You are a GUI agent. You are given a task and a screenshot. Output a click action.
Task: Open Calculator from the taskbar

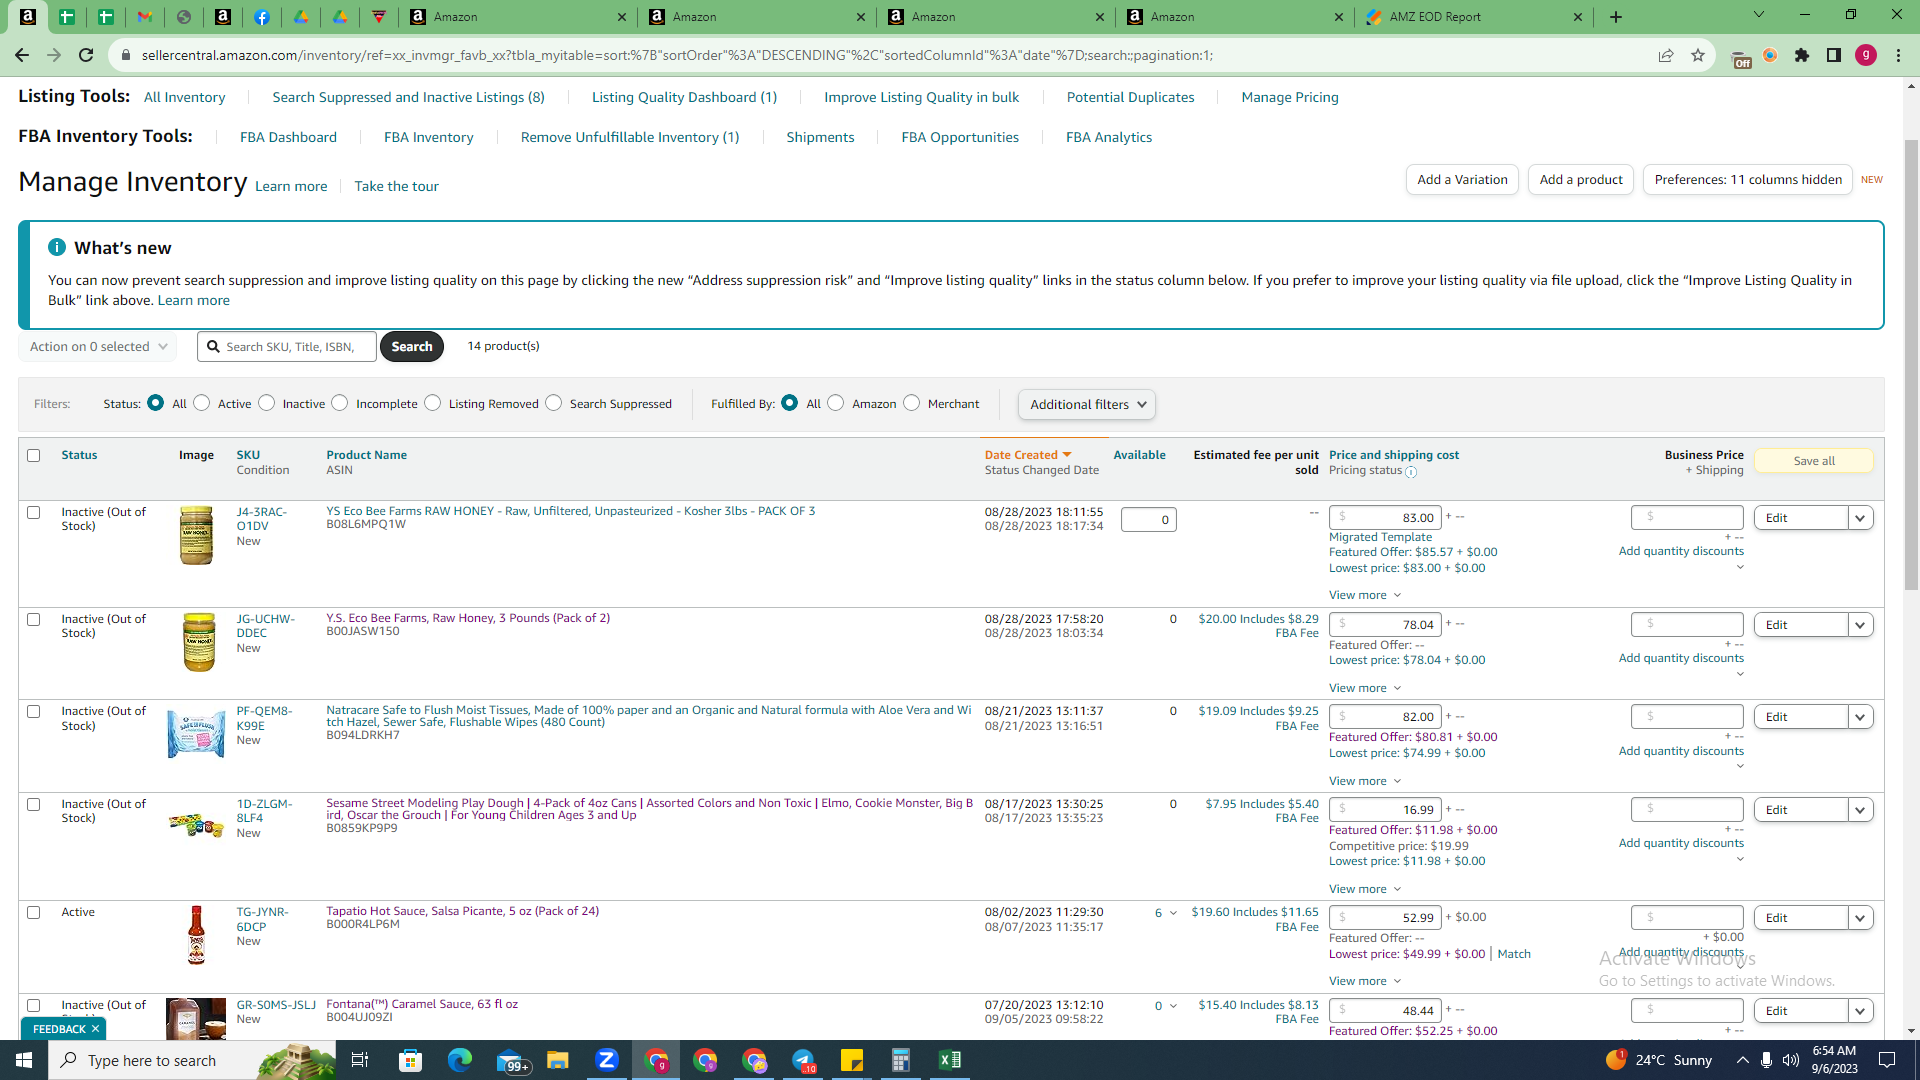[x=901, y=1060]
